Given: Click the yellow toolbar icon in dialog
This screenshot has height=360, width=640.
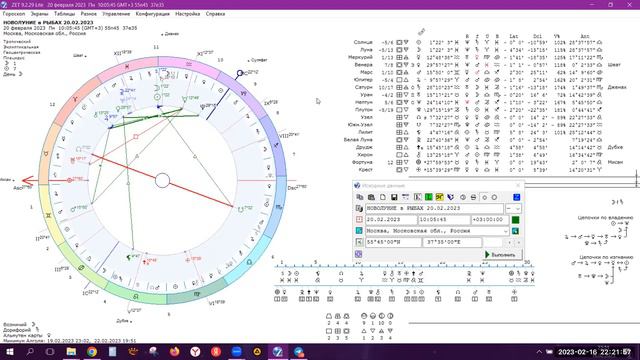Looking at the screenshot, I should tap(440, 197).
